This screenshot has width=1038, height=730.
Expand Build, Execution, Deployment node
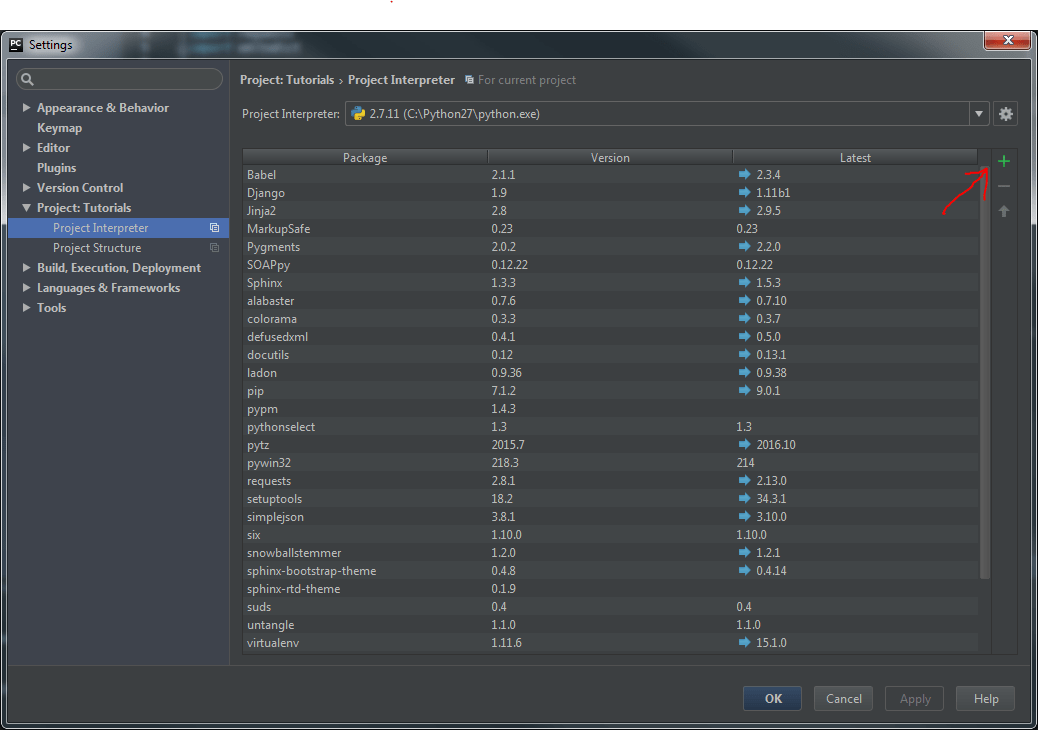[26, 267]
